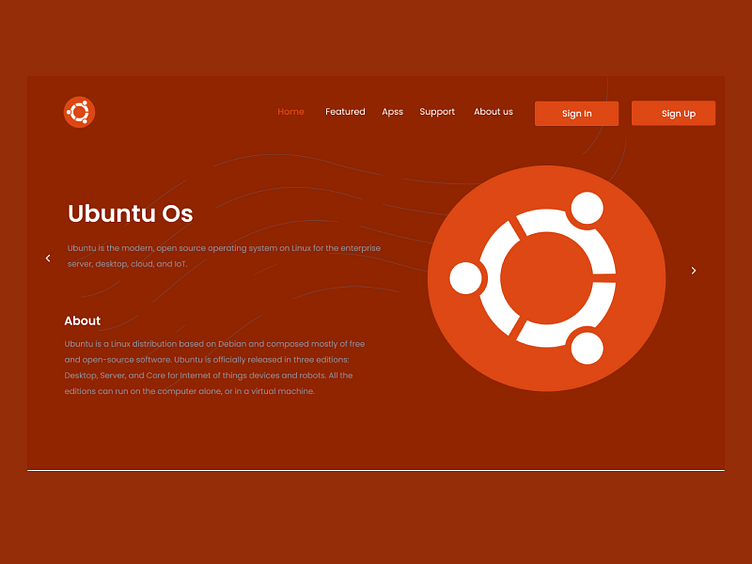Open the Featured nav item

click(345, 112)
